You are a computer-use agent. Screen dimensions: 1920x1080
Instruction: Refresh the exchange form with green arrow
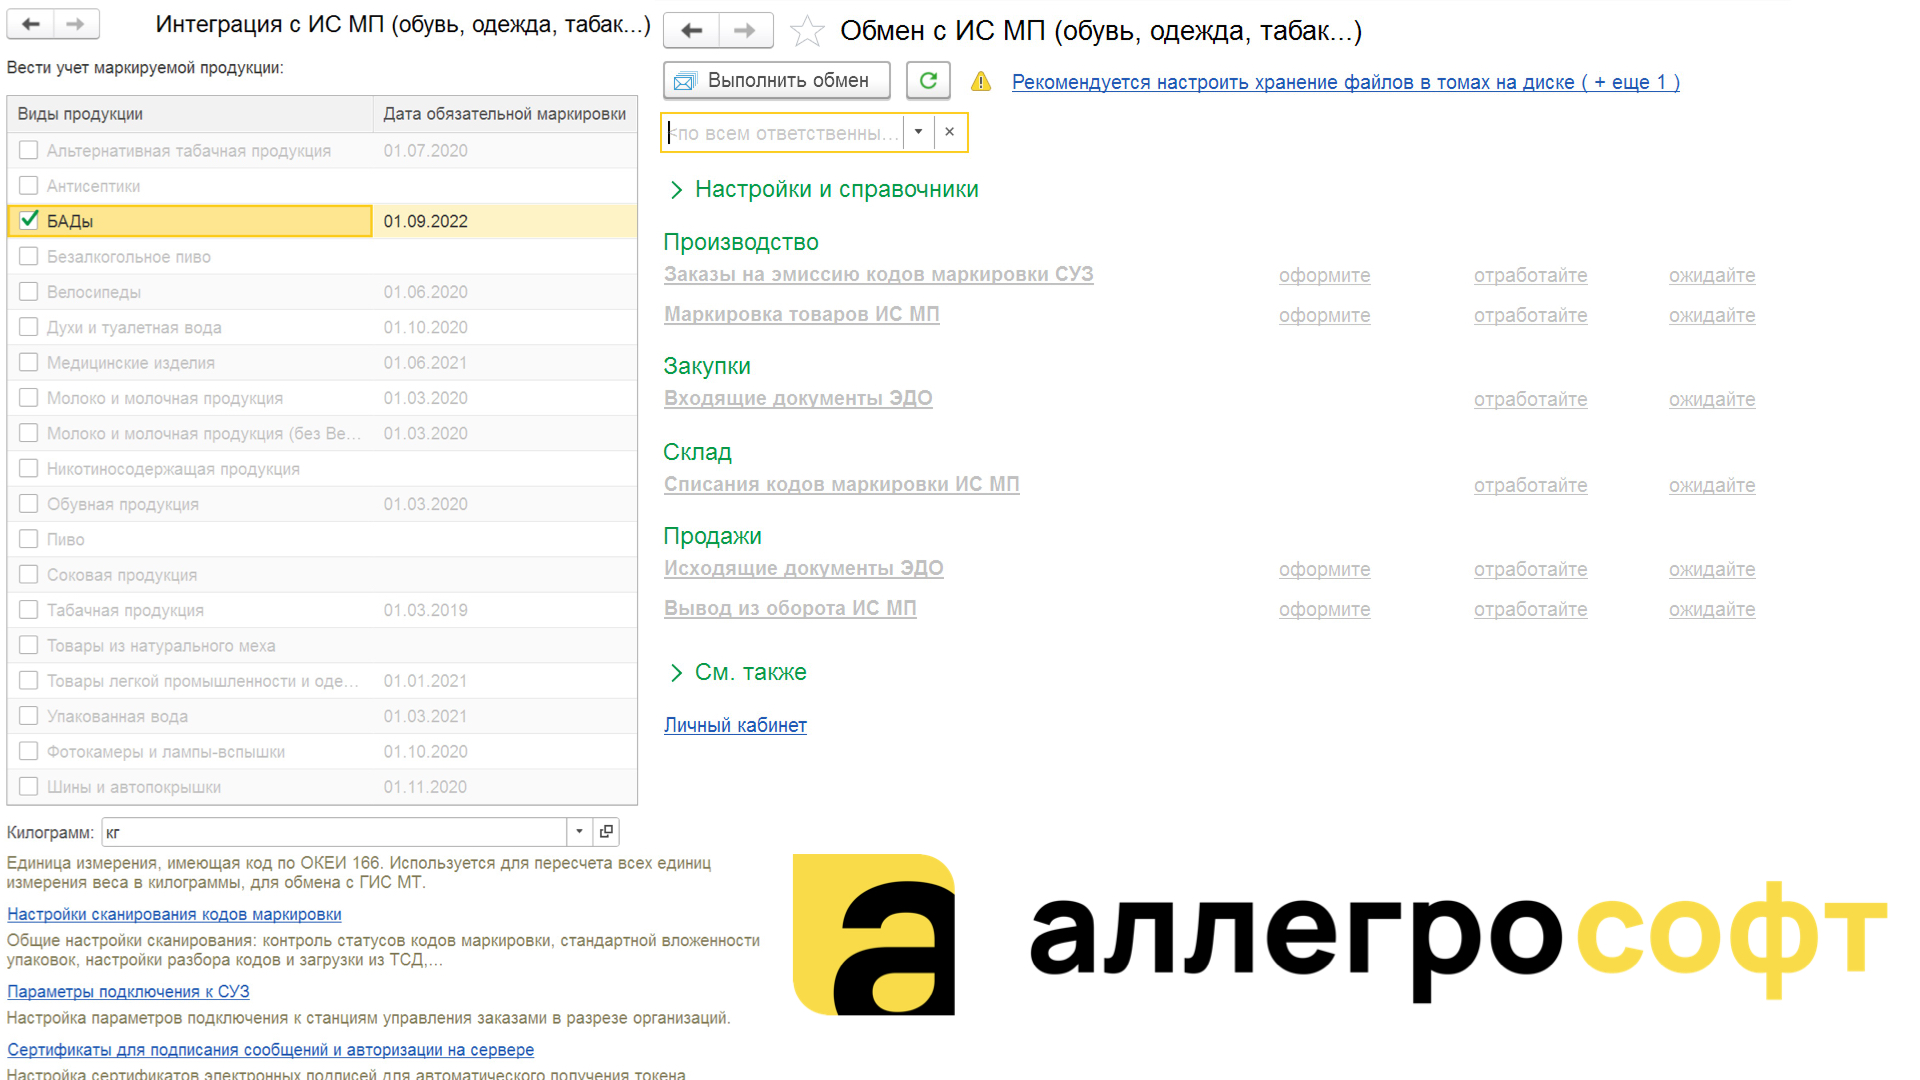click(x=928, y=80)
